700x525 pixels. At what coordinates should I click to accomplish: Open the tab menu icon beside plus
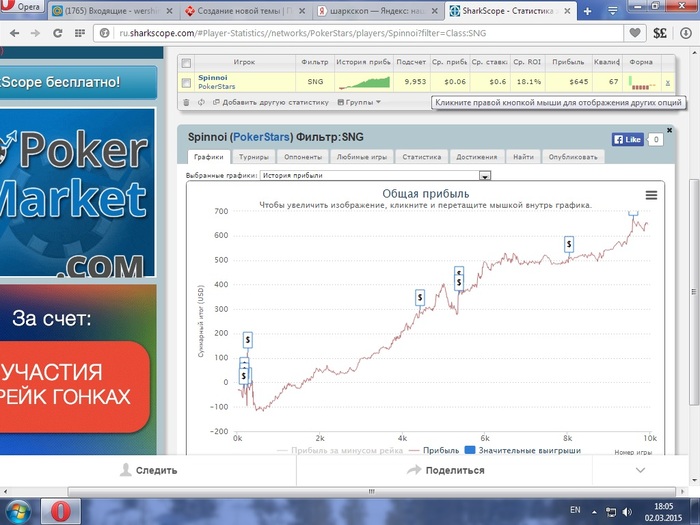click(612, 12)
